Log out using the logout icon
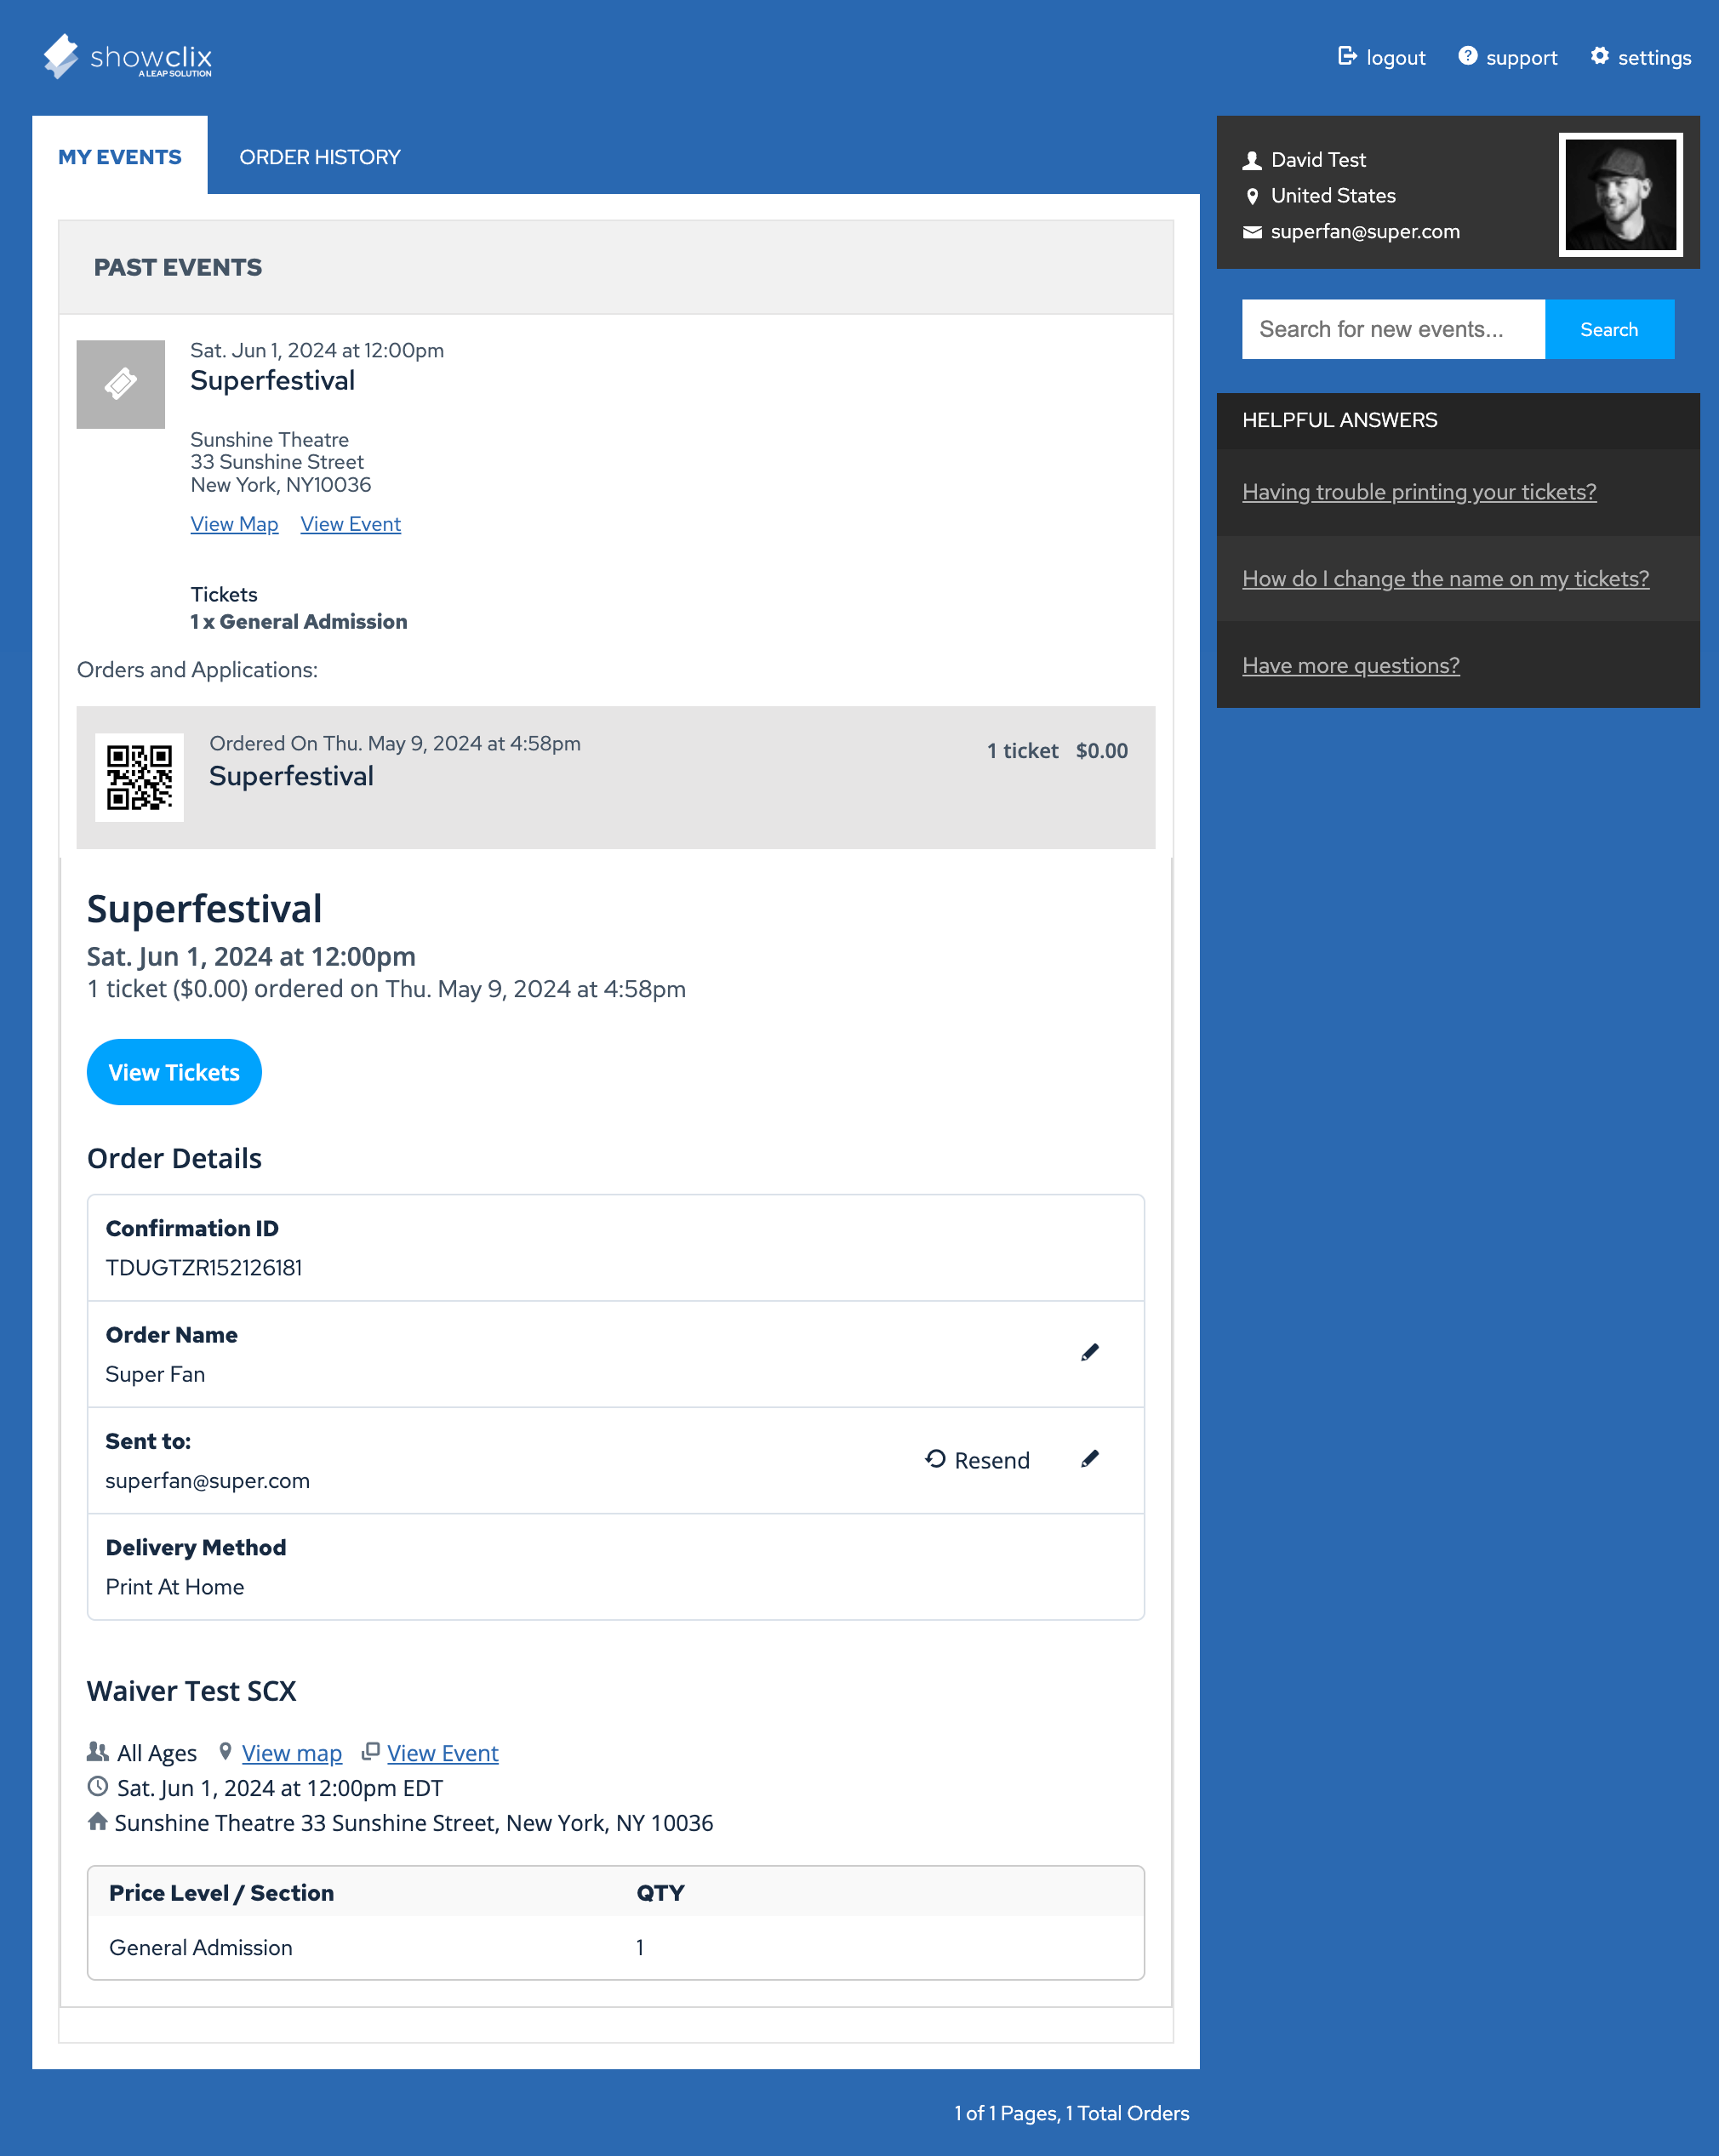Image resolution: width=1719 pixels, height=2156 pixels. pos(1347,56)
